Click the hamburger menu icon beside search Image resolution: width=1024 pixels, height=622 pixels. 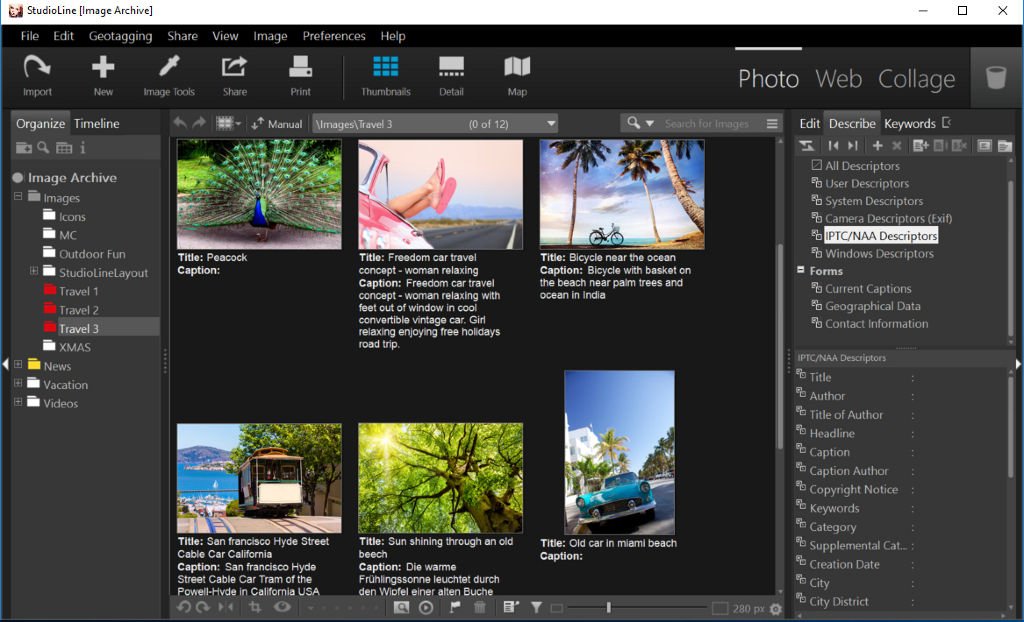[x=772, y=123]
